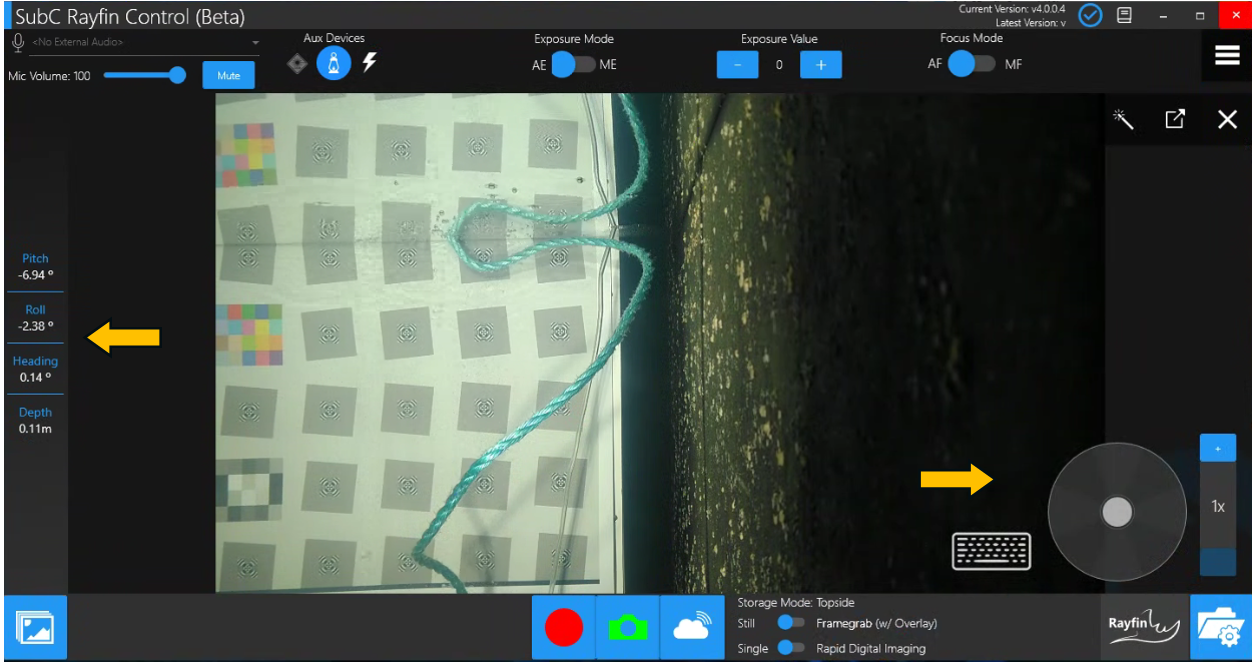The width and height of the screenshot is (1259, 664).
Task: Toggle Still Framegrab with Overlay switch
Action: [x=790, y=623]
